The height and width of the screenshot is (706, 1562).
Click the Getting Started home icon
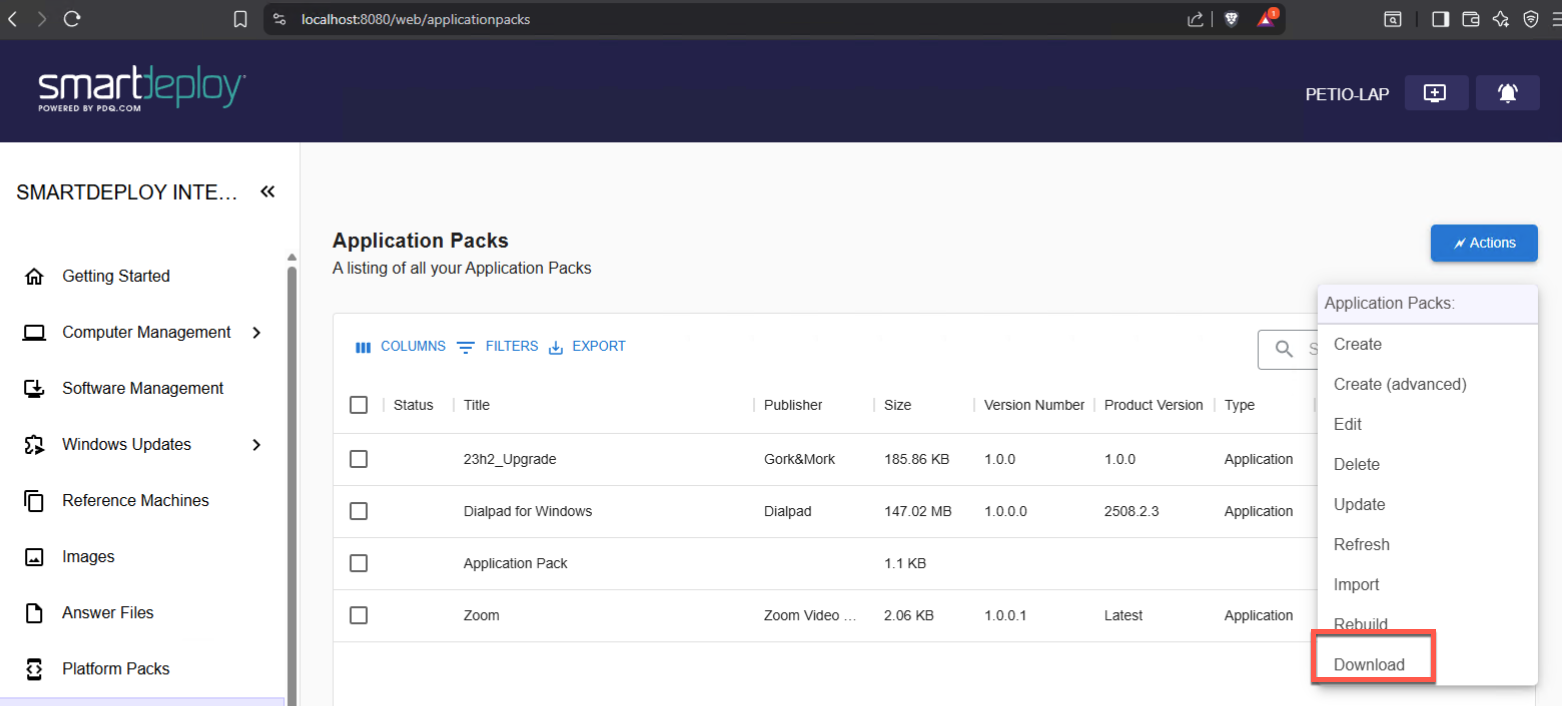pyautogui.click(x=34, y=277)
